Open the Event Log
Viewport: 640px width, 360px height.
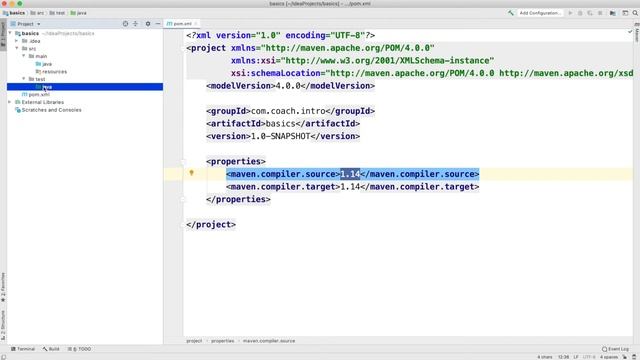[x=615, y=349]
